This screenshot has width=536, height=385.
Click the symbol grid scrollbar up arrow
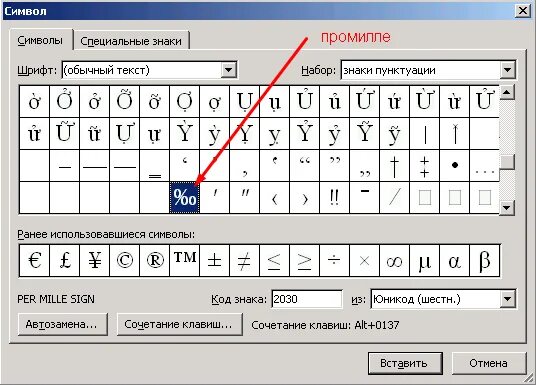pos(507,92)
